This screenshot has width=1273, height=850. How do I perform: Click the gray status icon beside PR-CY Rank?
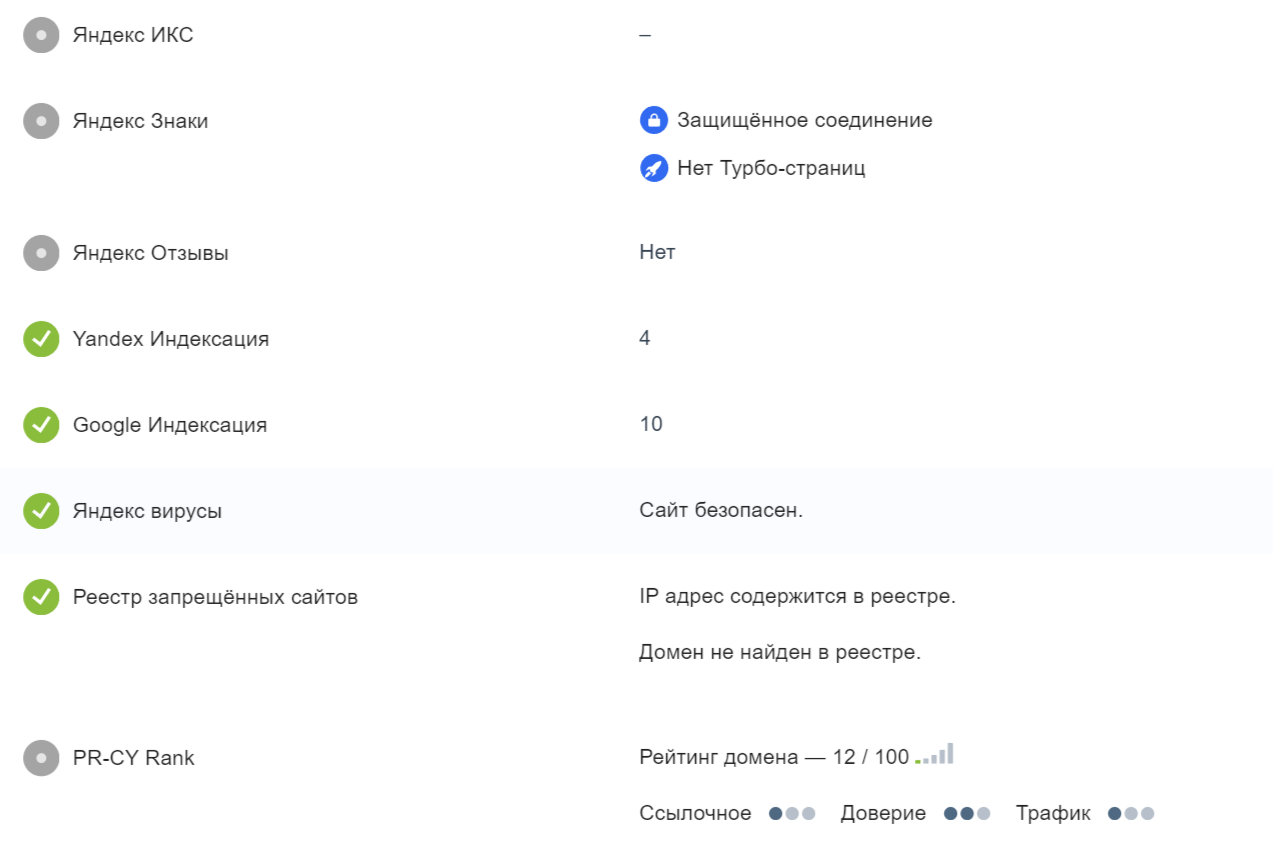point(41,758)
